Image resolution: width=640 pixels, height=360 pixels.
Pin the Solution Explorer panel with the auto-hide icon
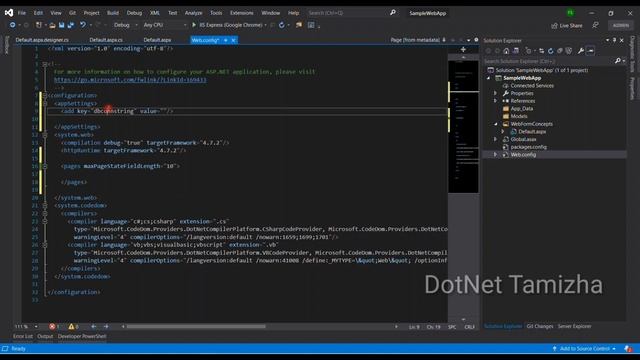point(614,40)
